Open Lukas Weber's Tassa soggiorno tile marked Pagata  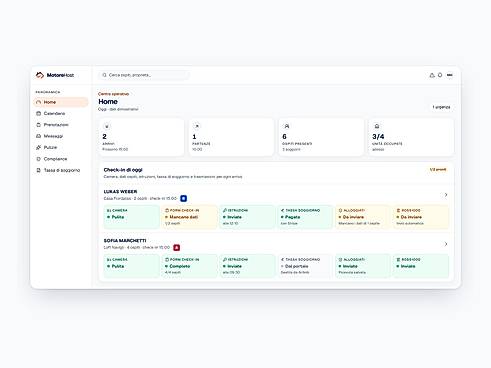305,217
